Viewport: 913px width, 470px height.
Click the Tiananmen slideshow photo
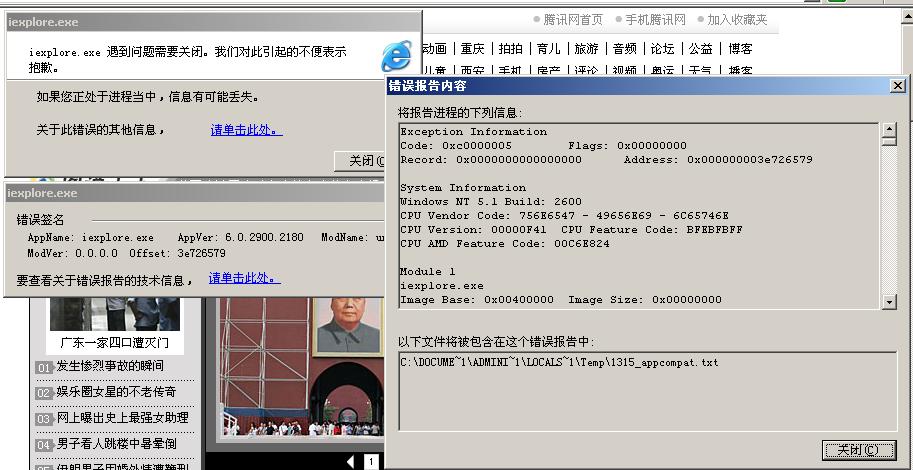[300, 367]
